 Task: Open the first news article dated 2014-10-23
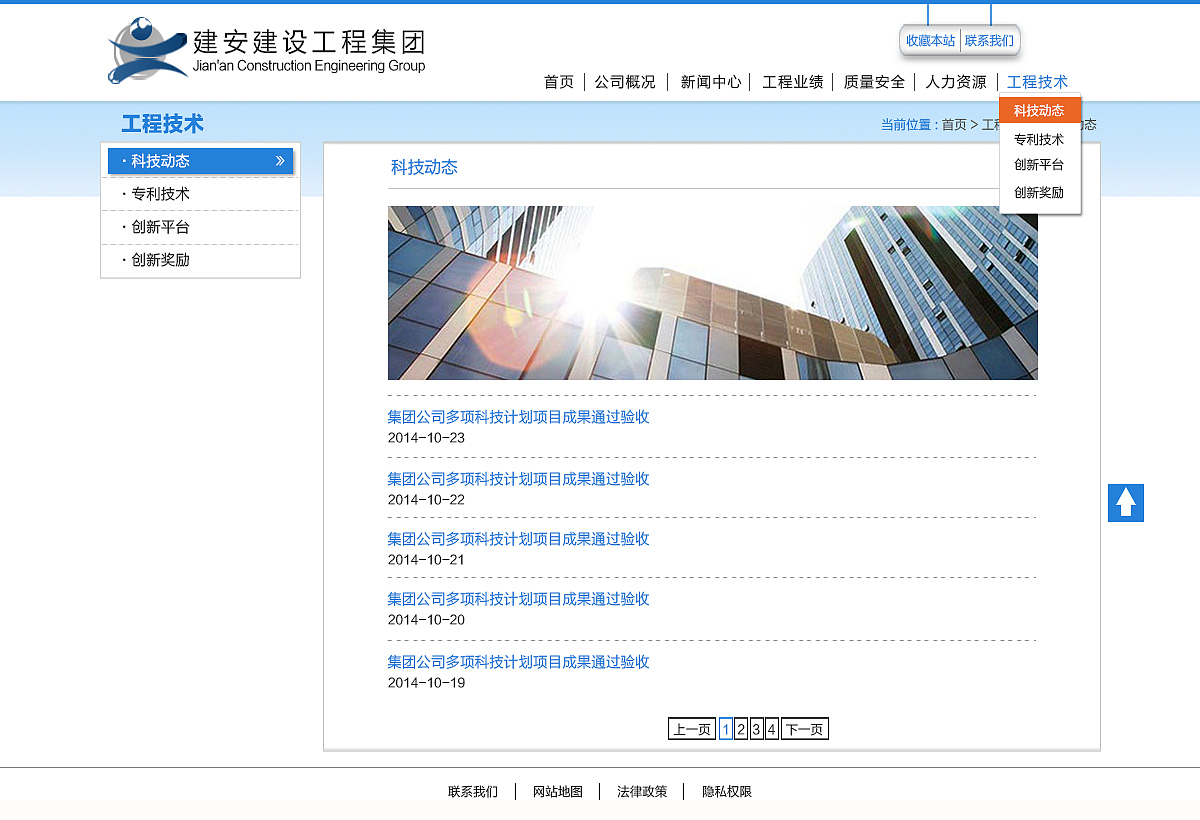[518, 417]
